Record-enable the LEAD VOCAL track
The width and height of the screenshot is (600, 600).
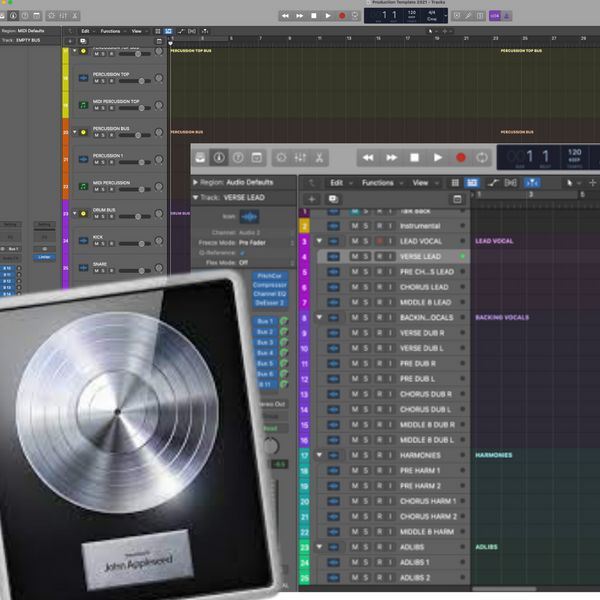378,241
